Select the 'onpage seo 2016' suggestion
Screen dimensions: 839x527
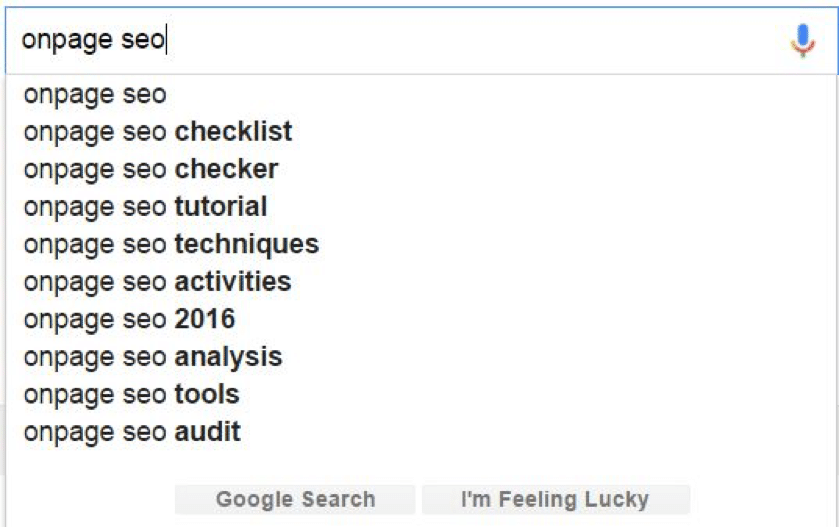(x=421, y=319)
